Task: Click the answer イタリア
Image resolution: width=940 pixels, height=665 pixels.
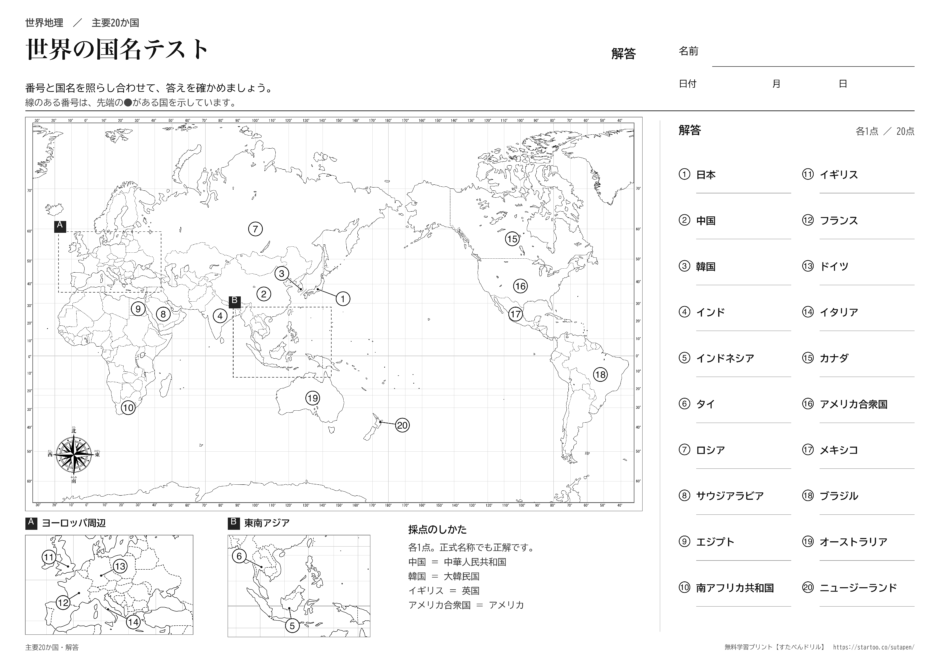Action: [x=839, y=312]
